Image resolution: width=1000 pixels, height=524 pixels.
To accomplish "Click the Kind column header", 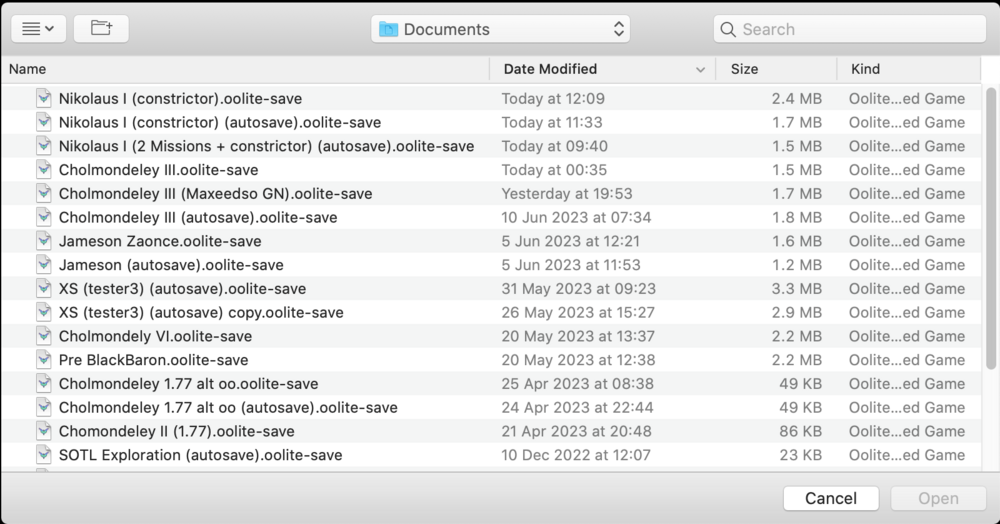I will pyautogui.click(x=865, y=69).
